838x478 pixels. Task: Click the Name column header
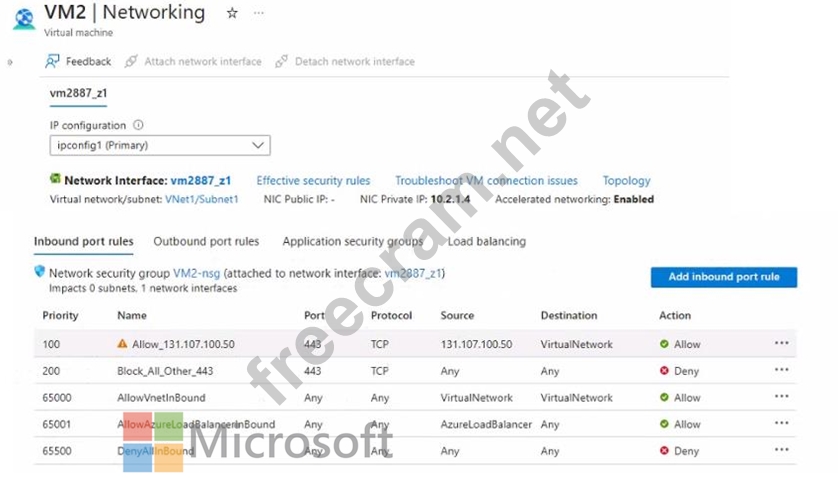pyautogui.click(x=132, y=315)
